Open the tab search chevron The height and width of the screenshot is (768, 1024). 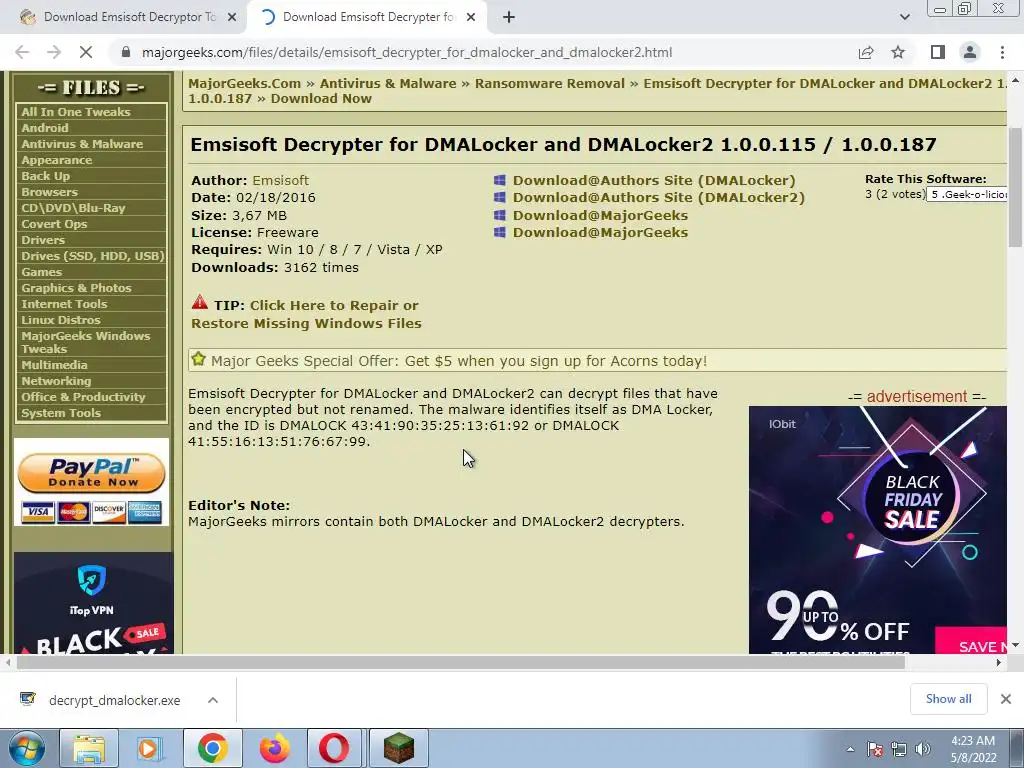[904, 17]
